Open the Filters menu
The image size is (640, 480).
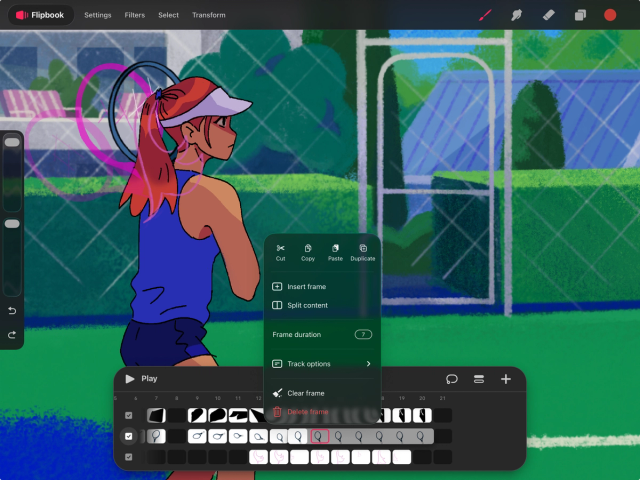point(135,15)
